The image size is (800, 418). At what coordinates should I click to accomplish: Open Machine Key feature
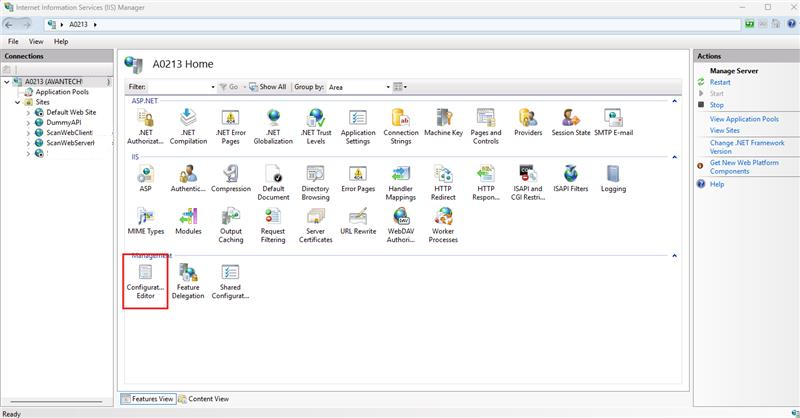[443, 123]
